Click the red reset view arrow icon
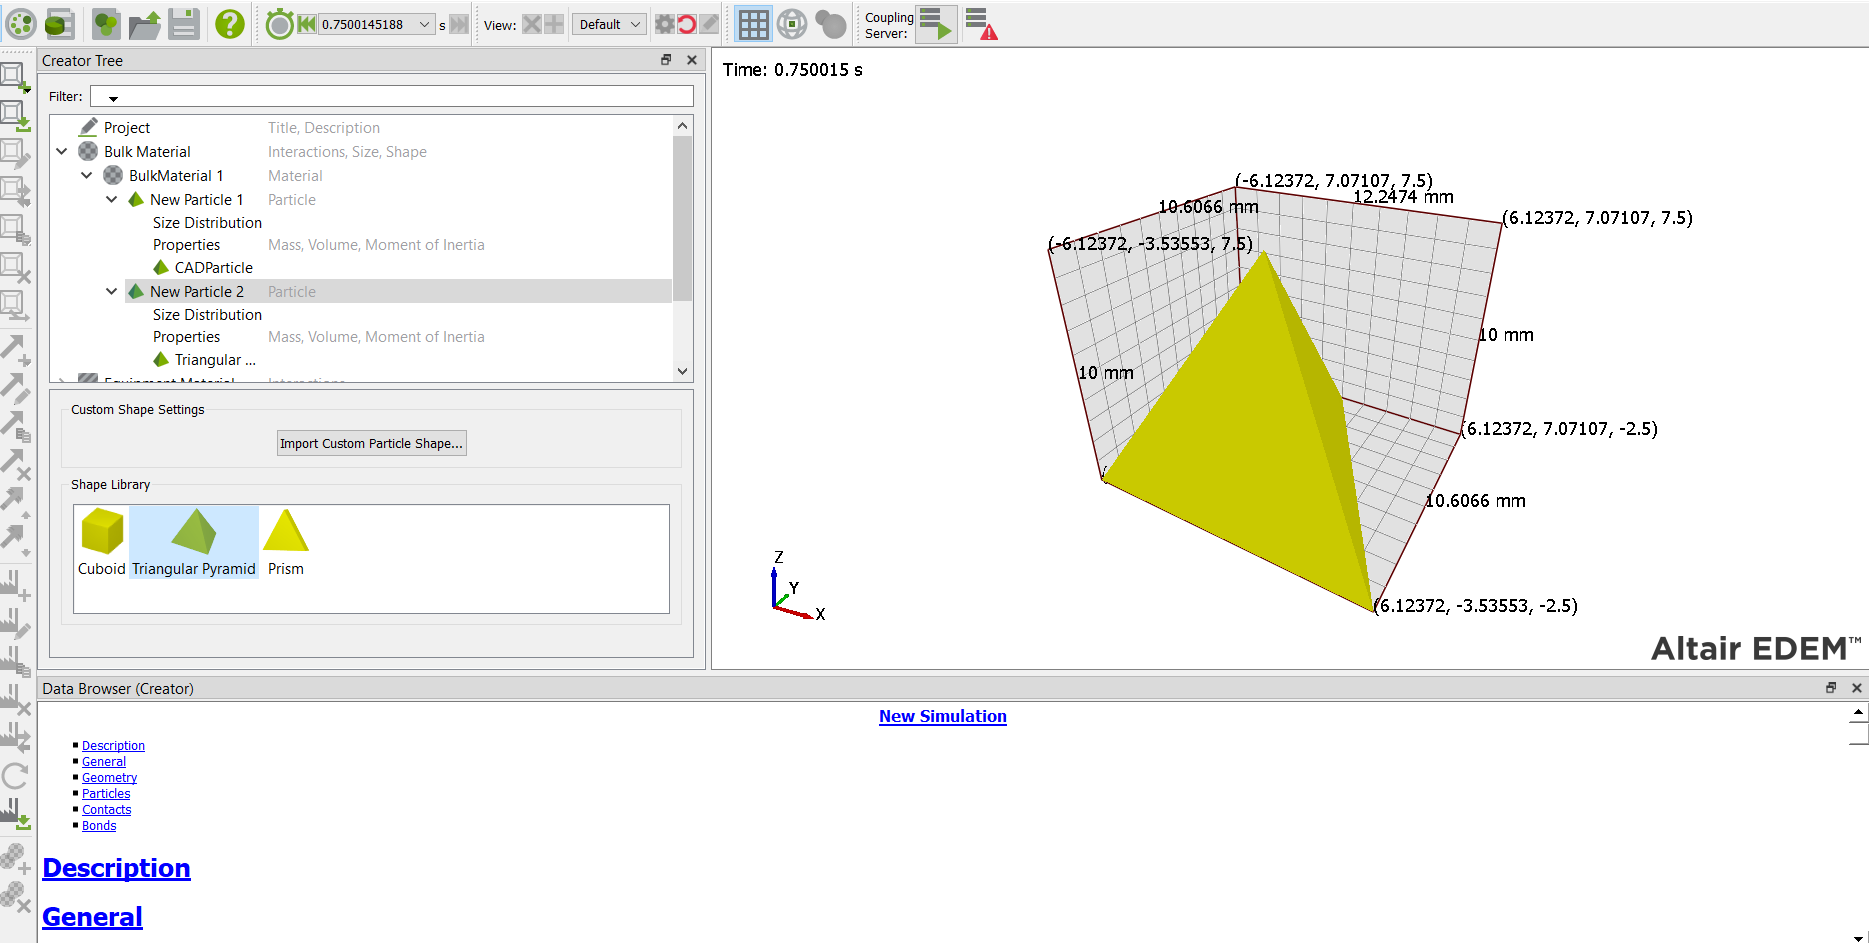This screenshot has height=943, width=1869. (x=687, y=24)
